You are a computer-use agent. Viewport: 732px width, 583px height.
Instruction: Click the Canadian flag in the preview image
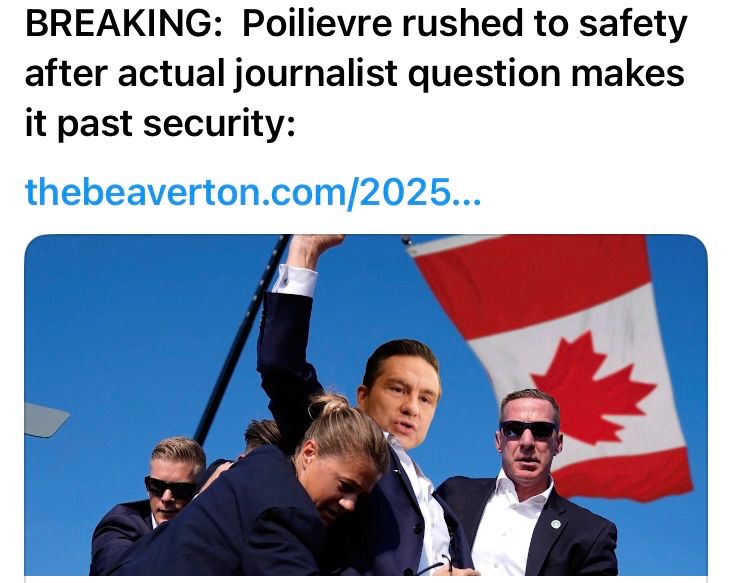click(553, 364)
